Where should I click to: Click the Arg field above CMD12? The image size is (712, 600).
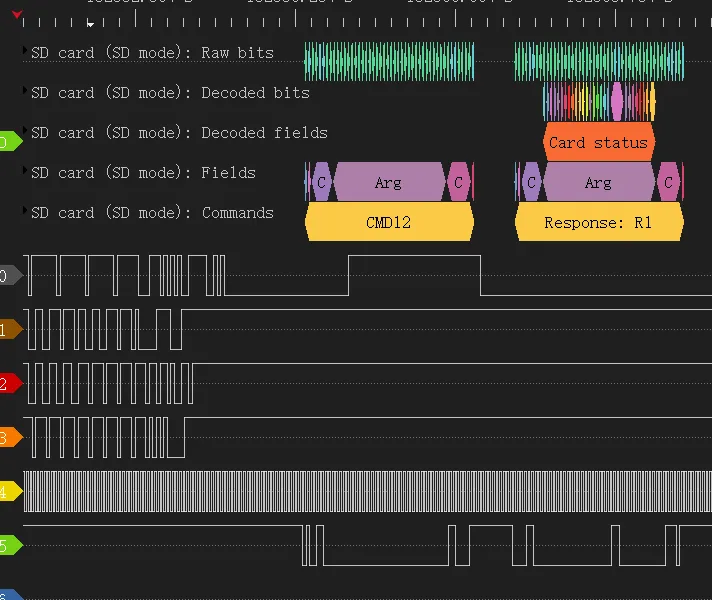click(388, 183)
